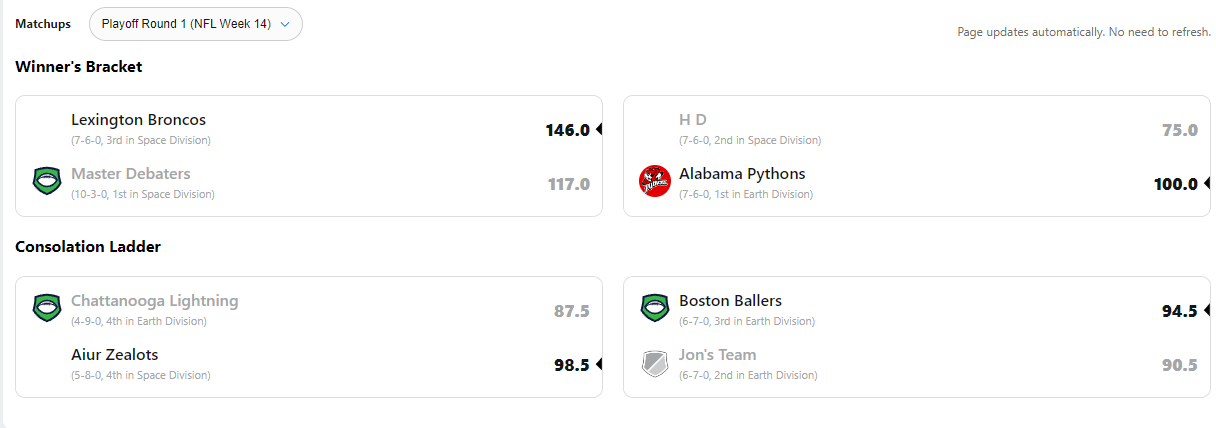
Task: Open the Alabama Pythons team link
Action: (x=742, y=174)
